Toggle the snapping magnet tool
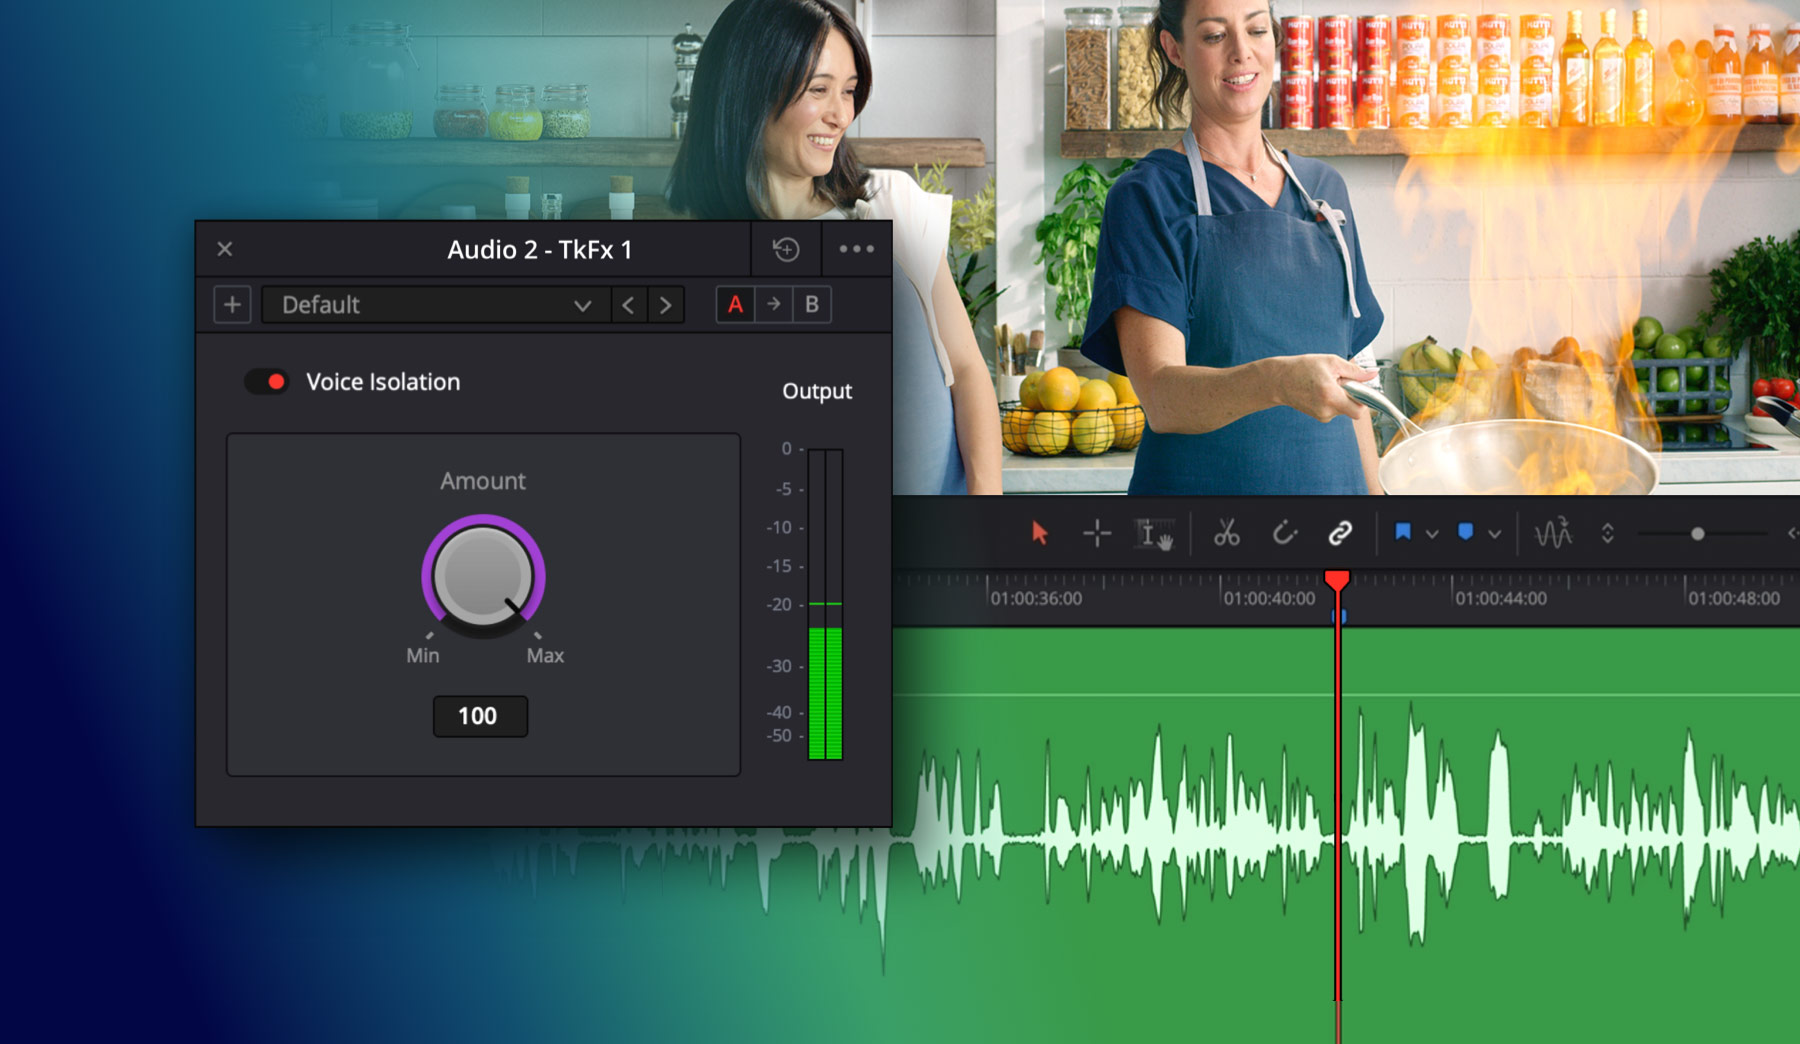 click(1284, 533)
